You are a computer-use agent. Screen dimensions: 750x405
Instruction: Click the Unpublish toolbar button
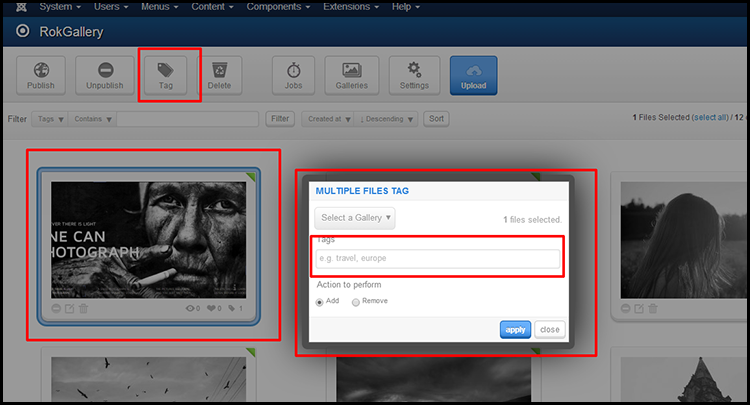105,76
